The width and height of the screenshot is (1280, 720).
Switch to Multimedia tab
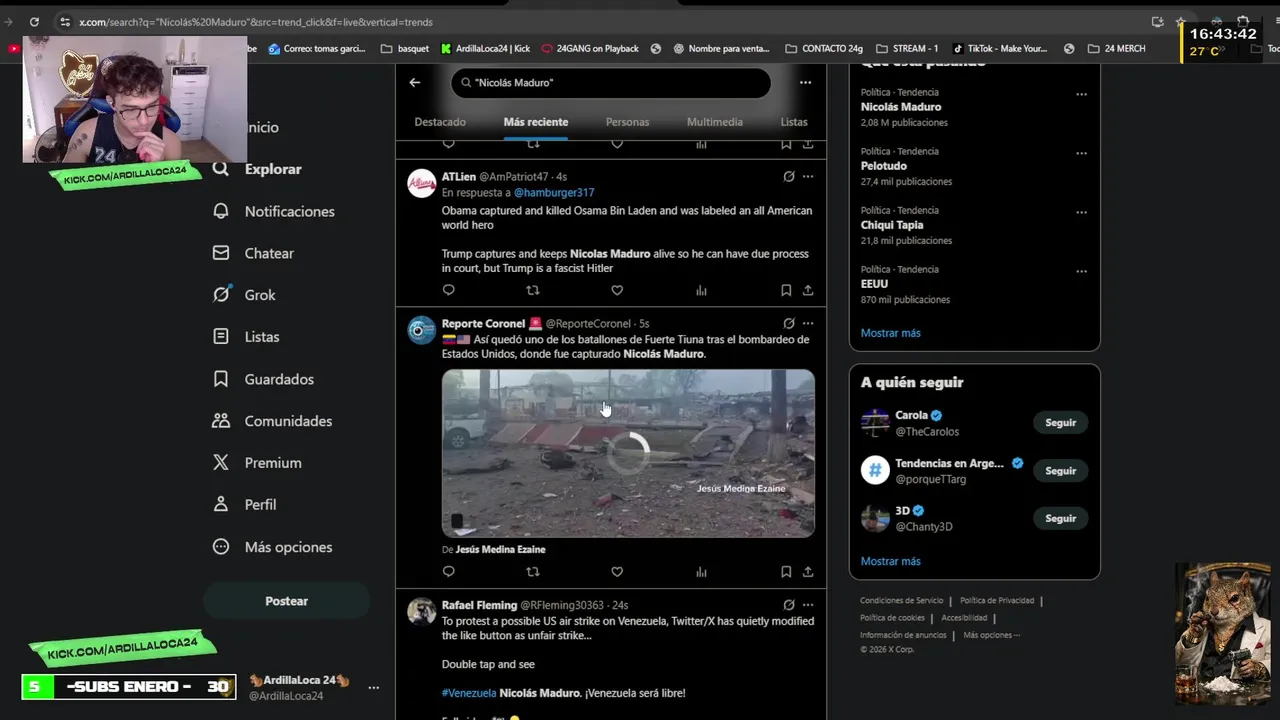tap(715, 122)
